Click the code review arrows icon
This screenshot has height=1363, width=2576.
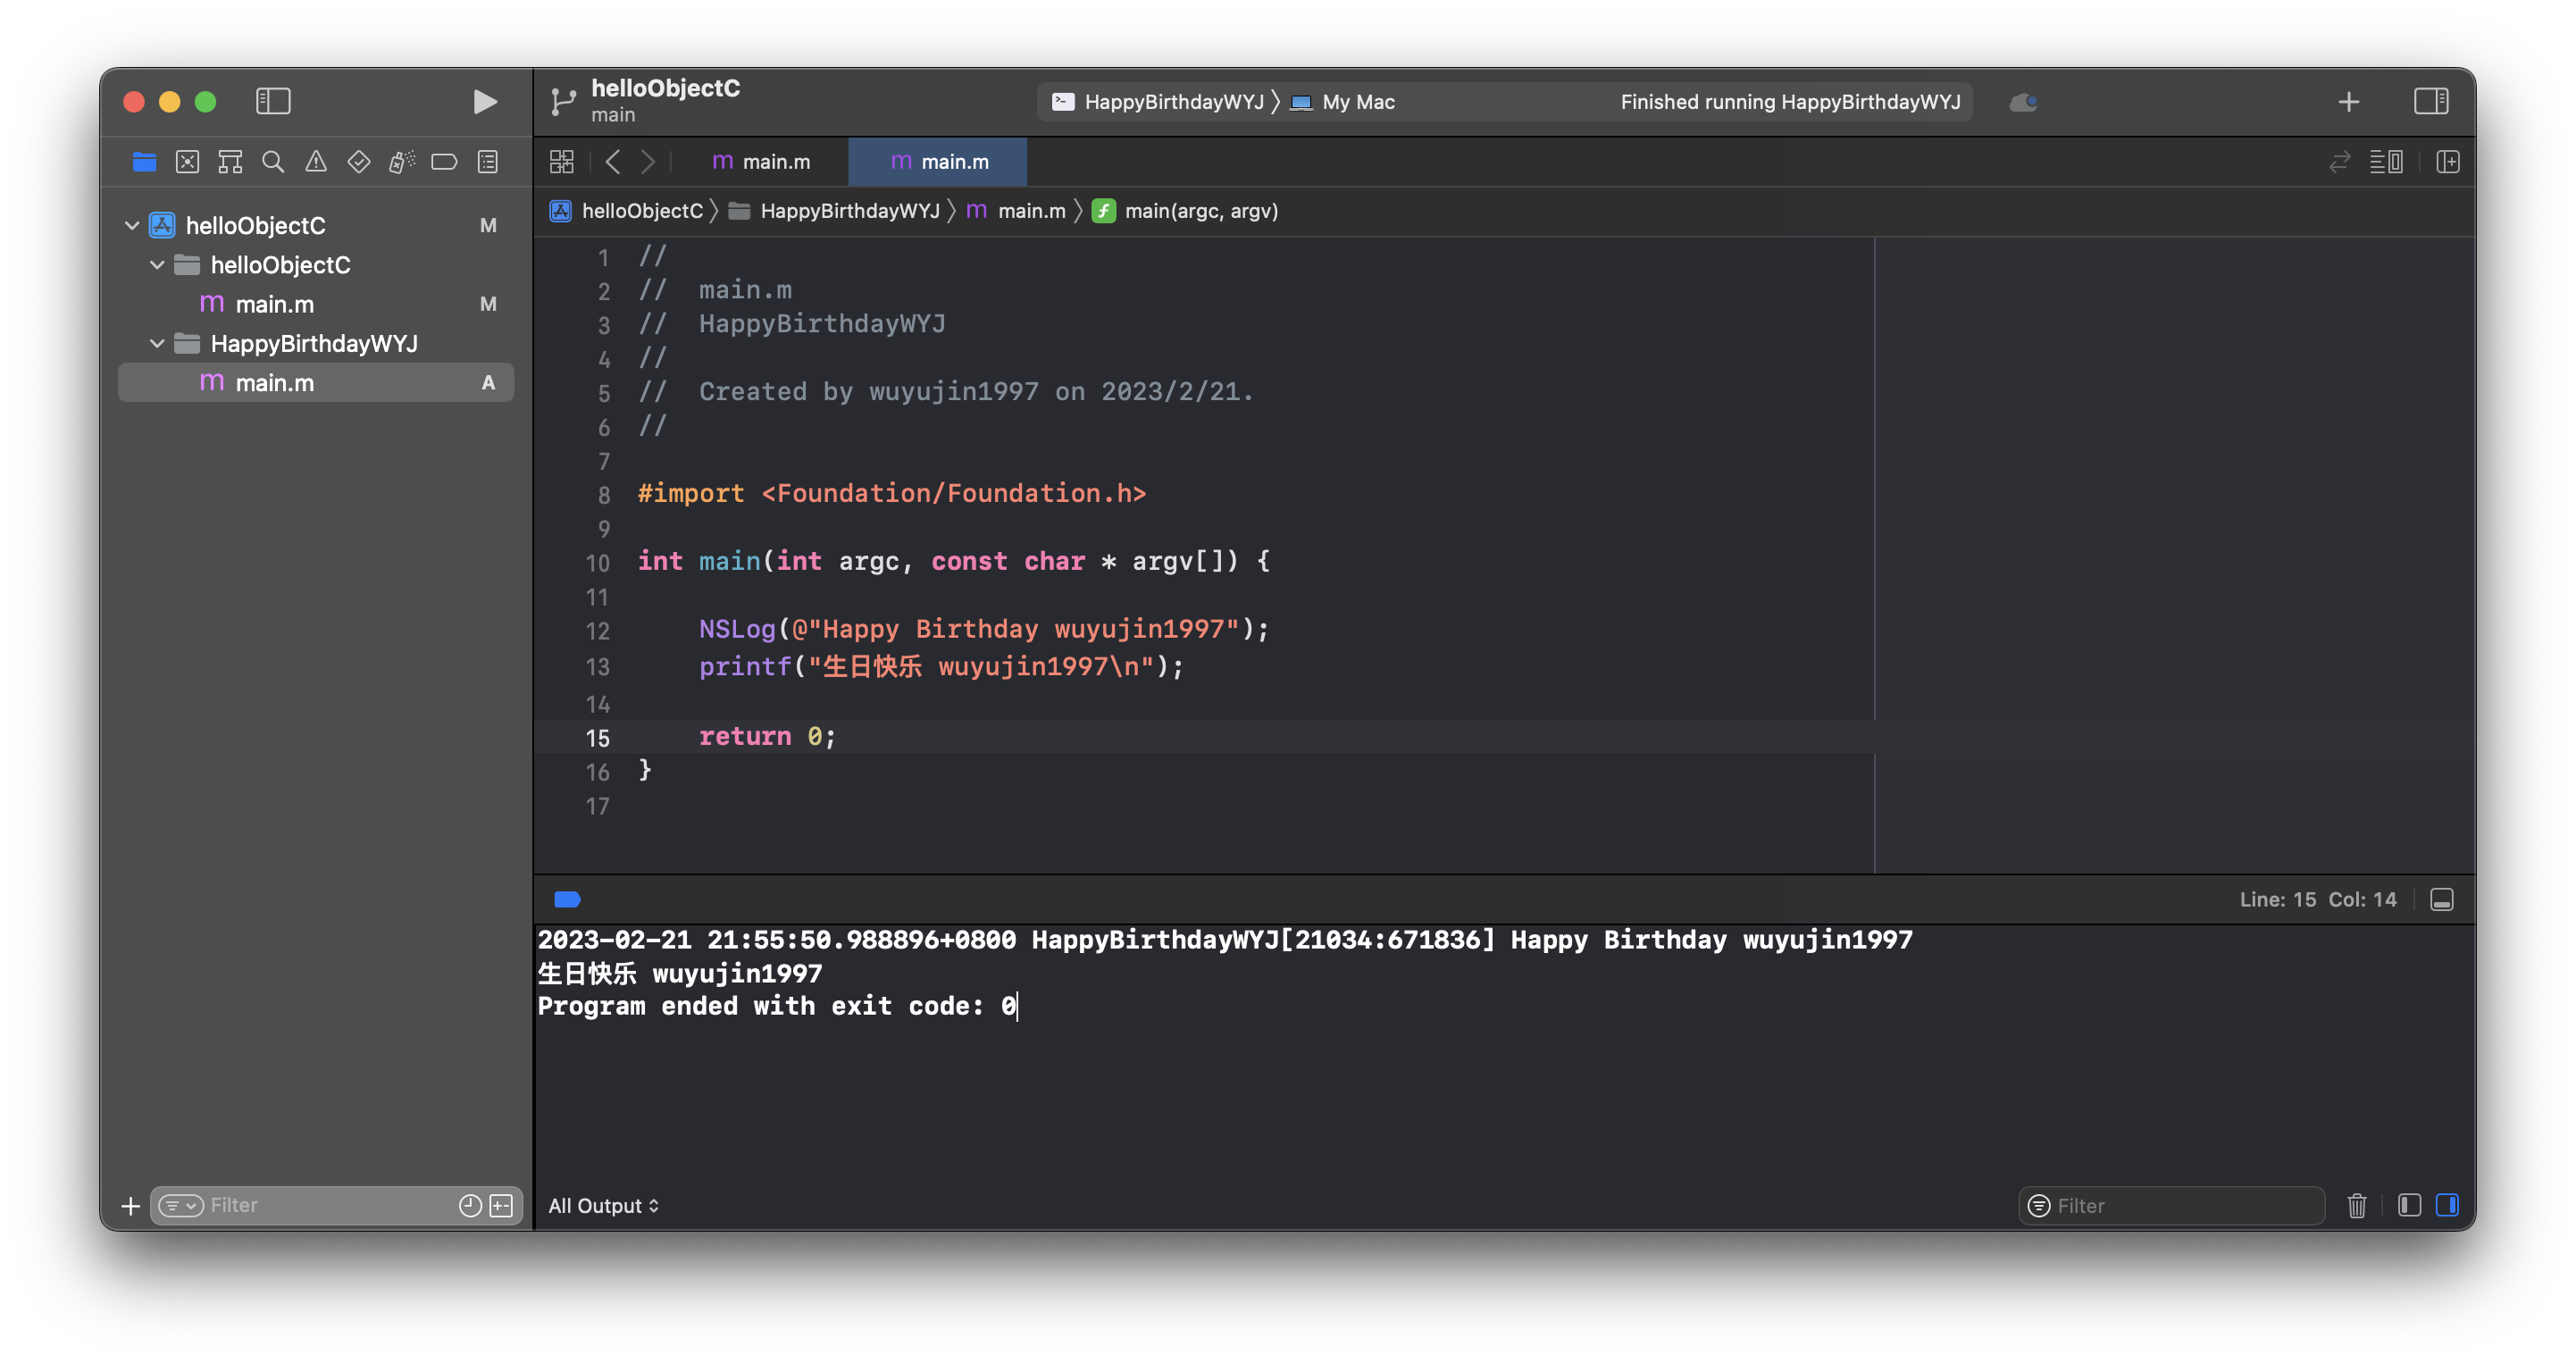coord(2339,162)
